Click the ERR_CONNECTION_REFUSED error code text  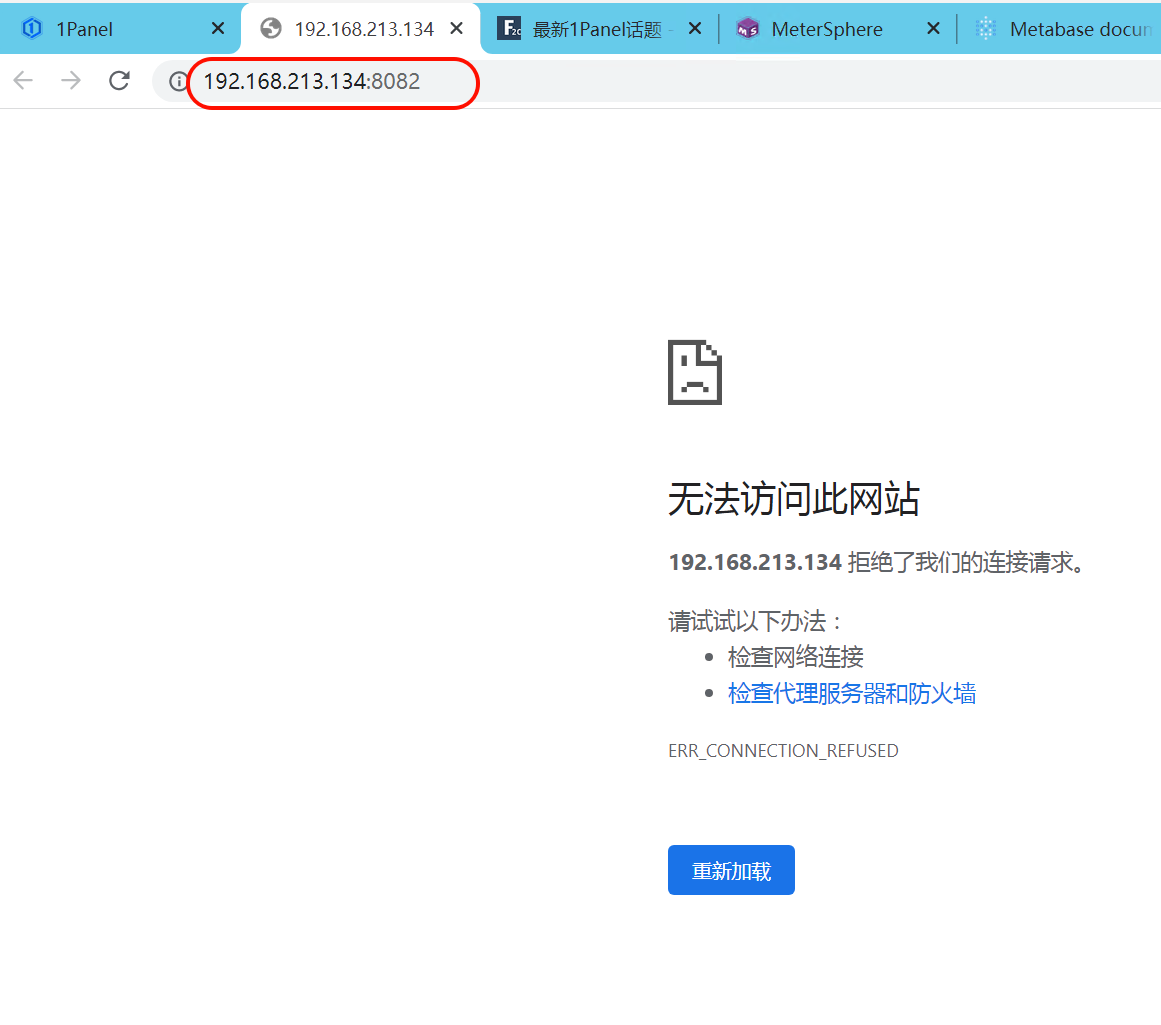click(783, 750)
